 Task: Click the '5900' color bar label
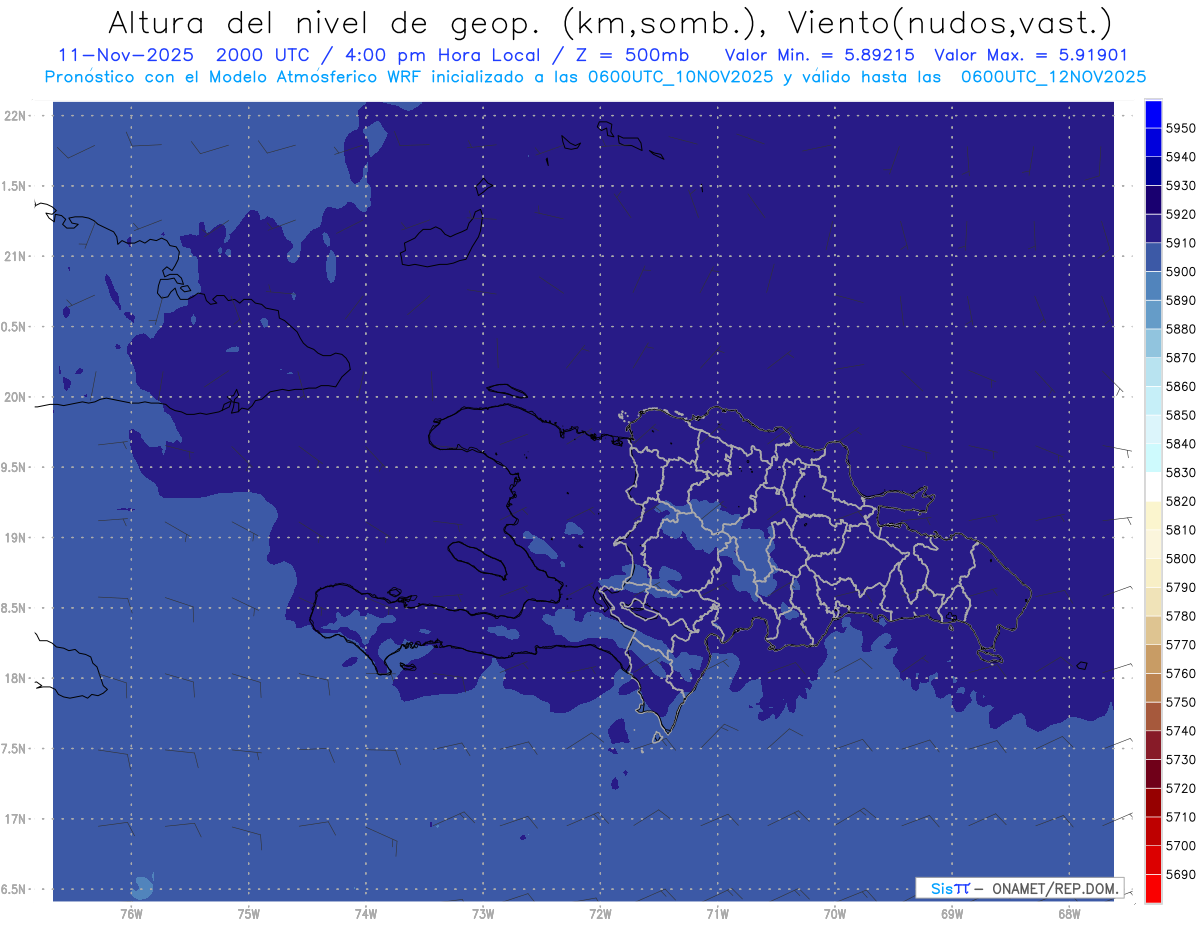click(1181, 271)
